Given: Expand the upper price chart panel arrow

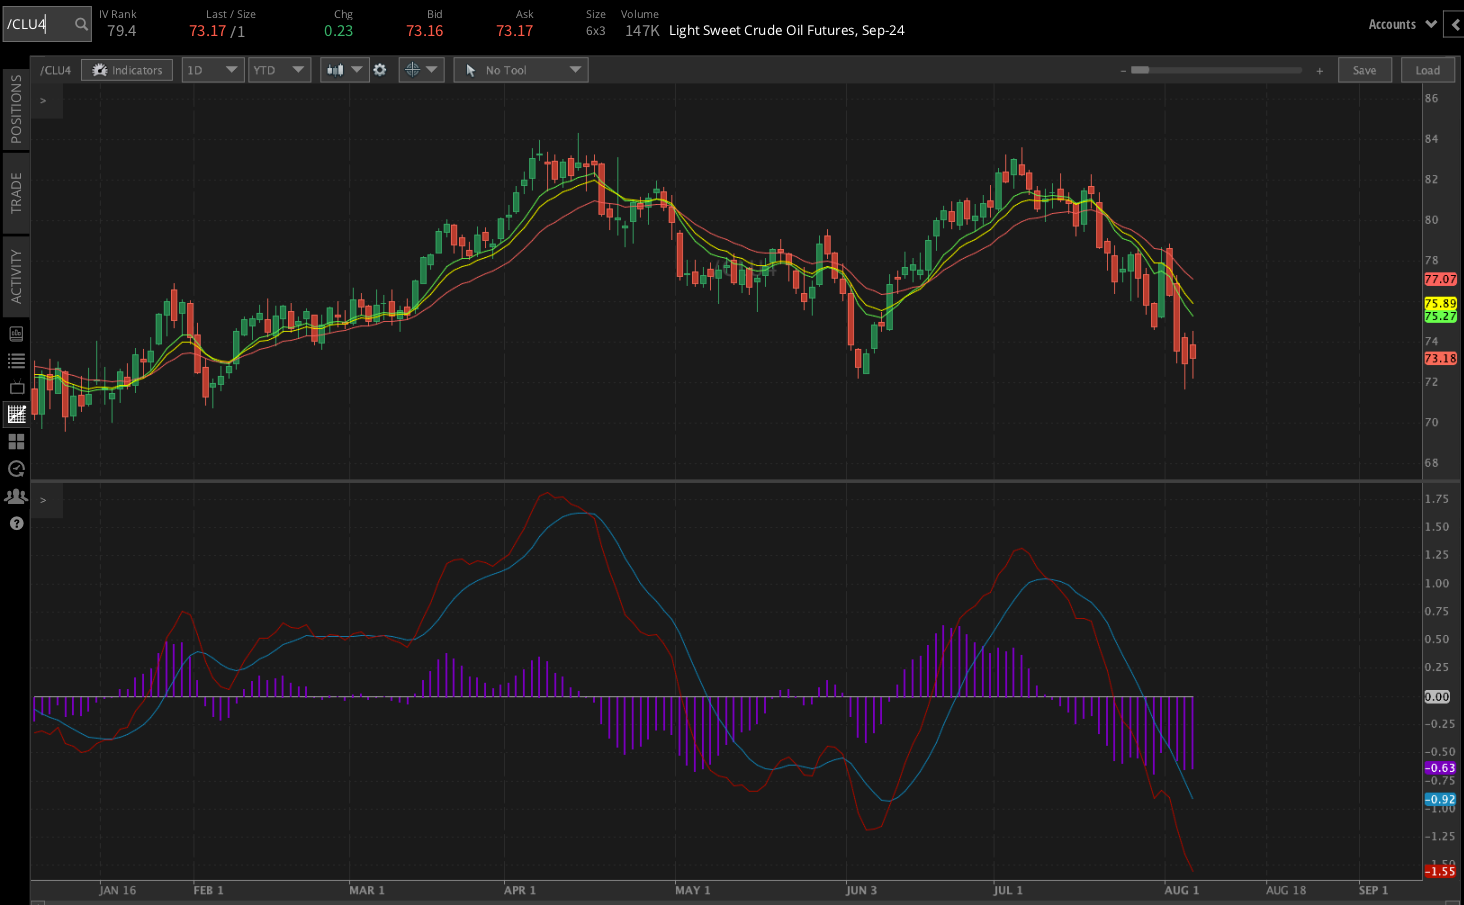Looking at the screenshot, I should coord(43,101).
